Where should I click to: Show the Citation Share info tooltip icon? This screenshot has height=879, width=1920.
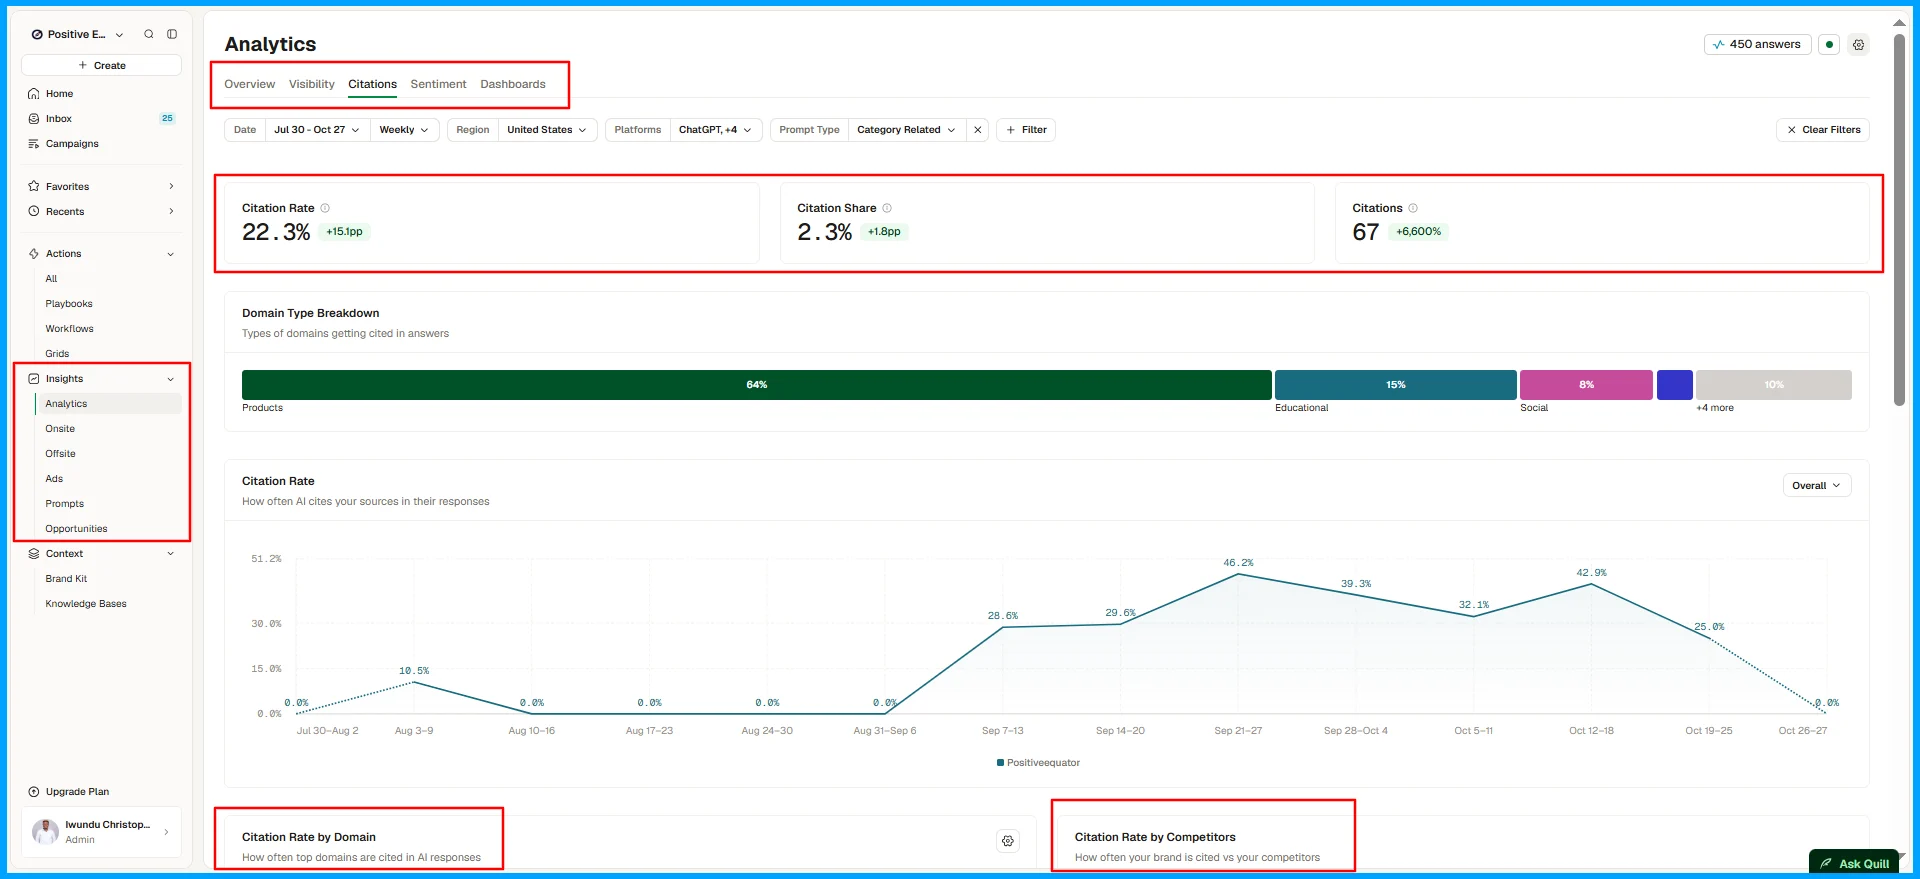point(887,208)
